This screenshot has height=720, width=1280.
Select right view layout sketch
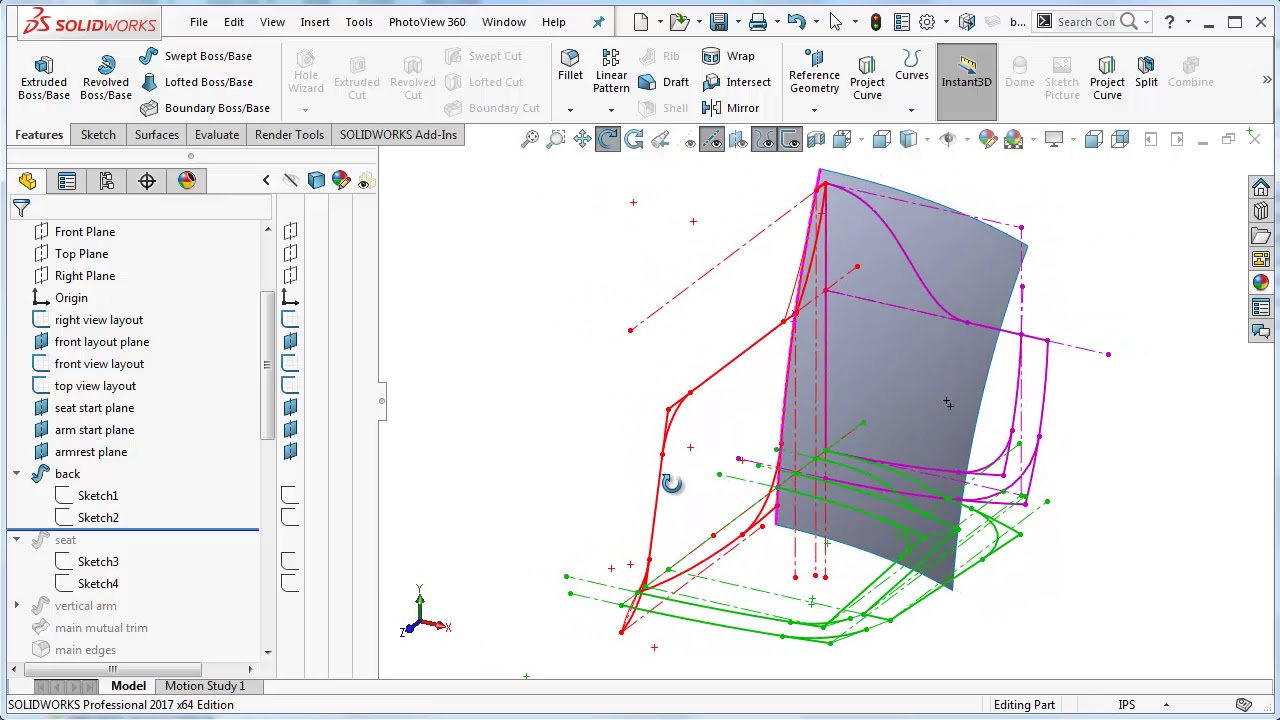99,320
